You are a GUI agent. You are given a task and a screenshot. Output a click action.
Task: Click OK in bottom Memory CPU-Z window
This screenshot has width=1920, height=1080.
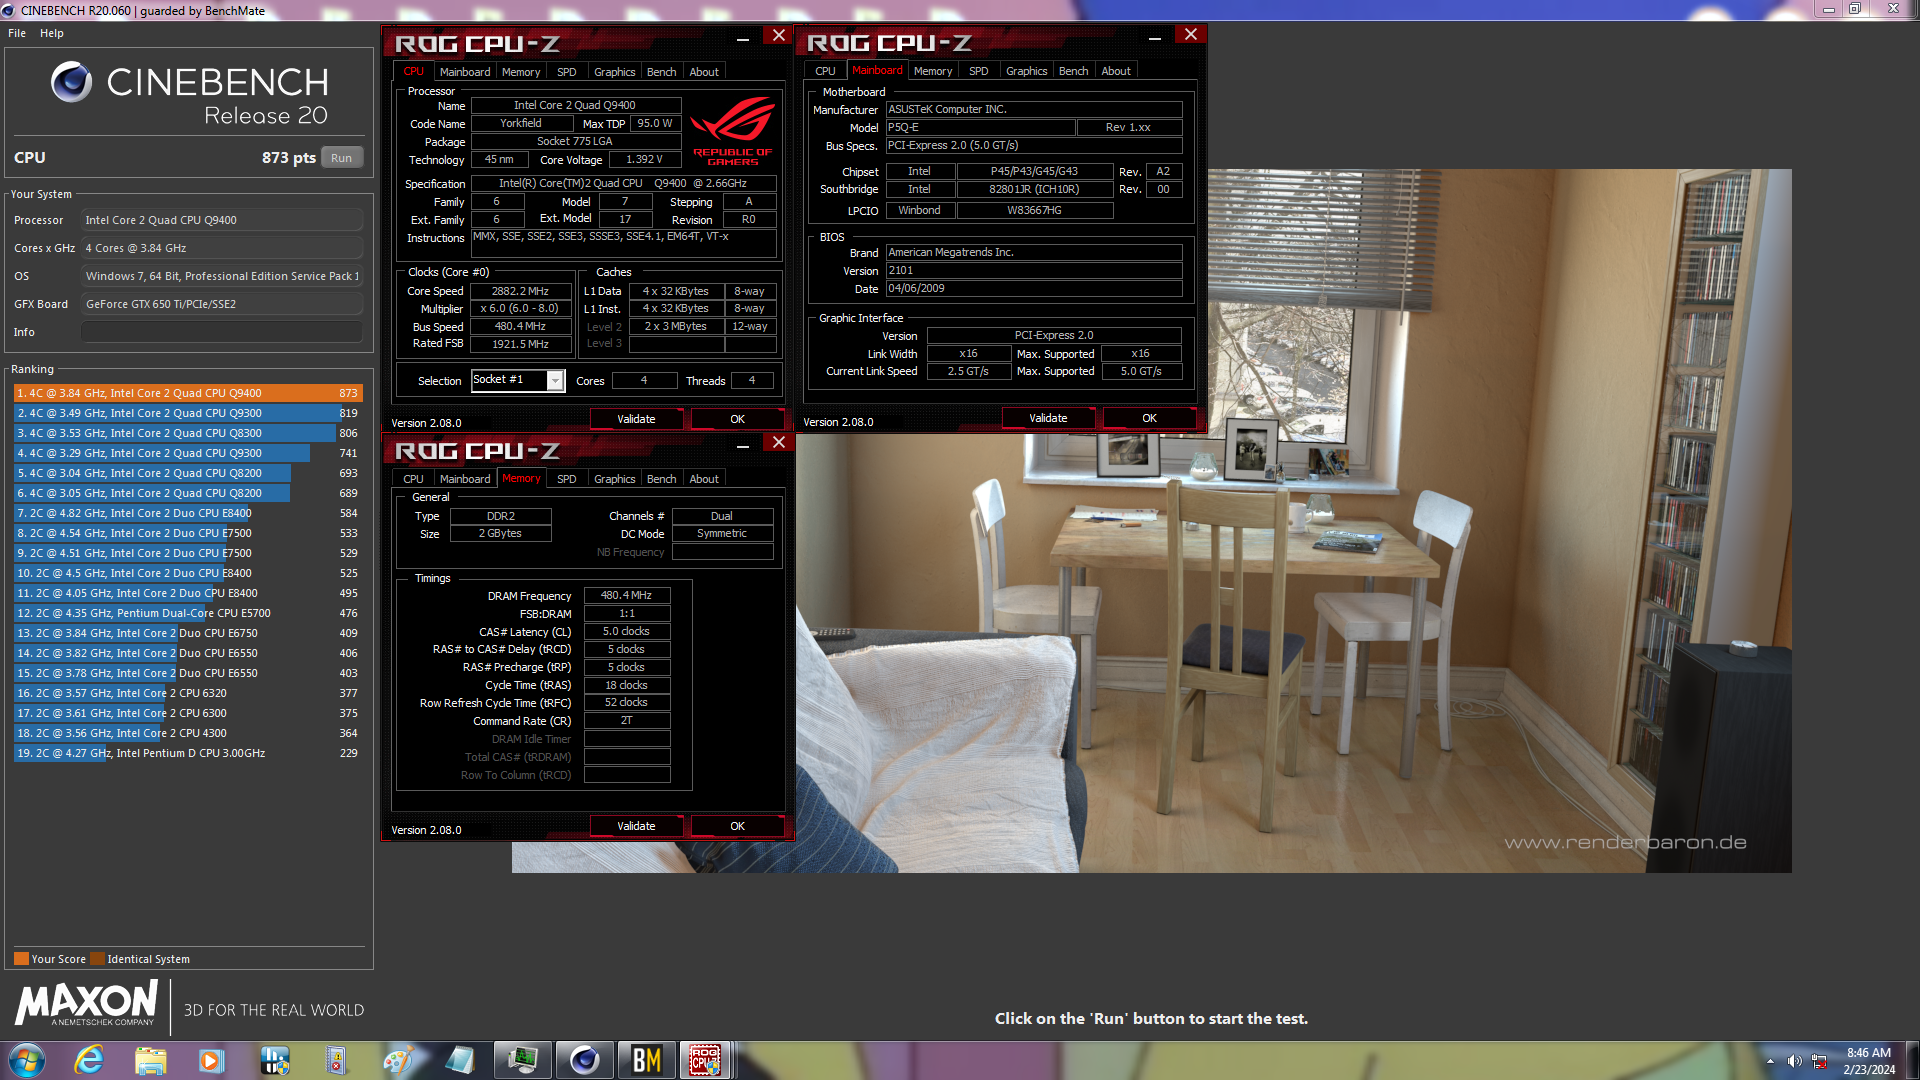click(x=737, y=826)
